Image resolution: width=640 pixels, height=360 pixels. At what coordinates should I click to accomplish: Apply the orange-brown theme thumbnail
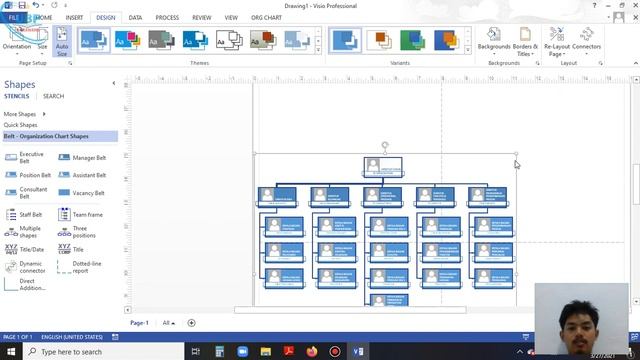tap(263, 40)
